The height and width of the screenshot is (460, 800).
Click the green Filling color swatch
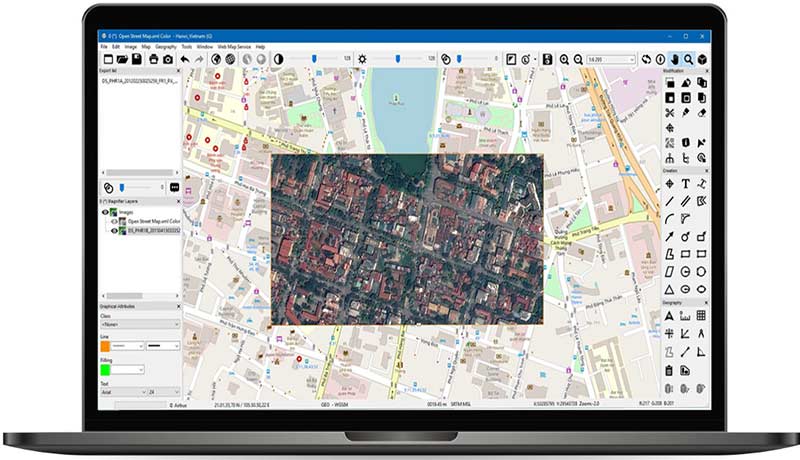click(x=105, y=370)
